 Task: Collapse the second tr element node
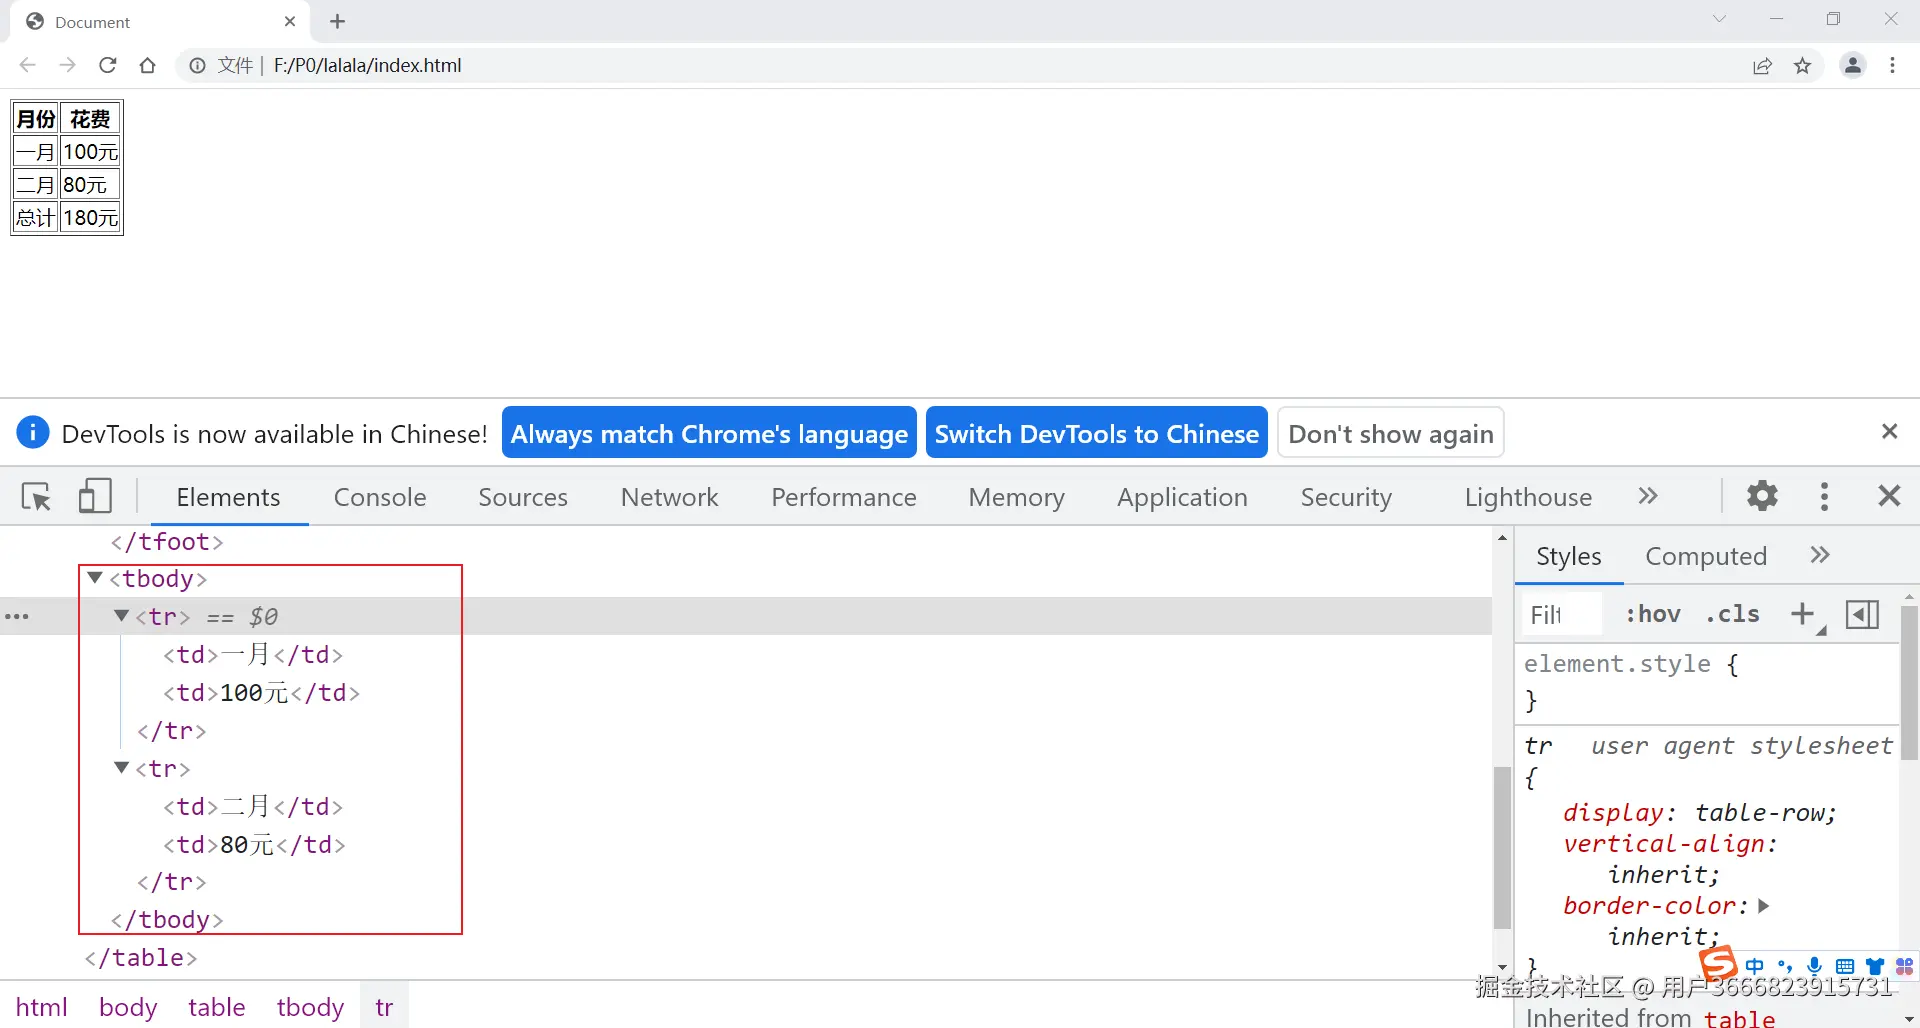122,768
